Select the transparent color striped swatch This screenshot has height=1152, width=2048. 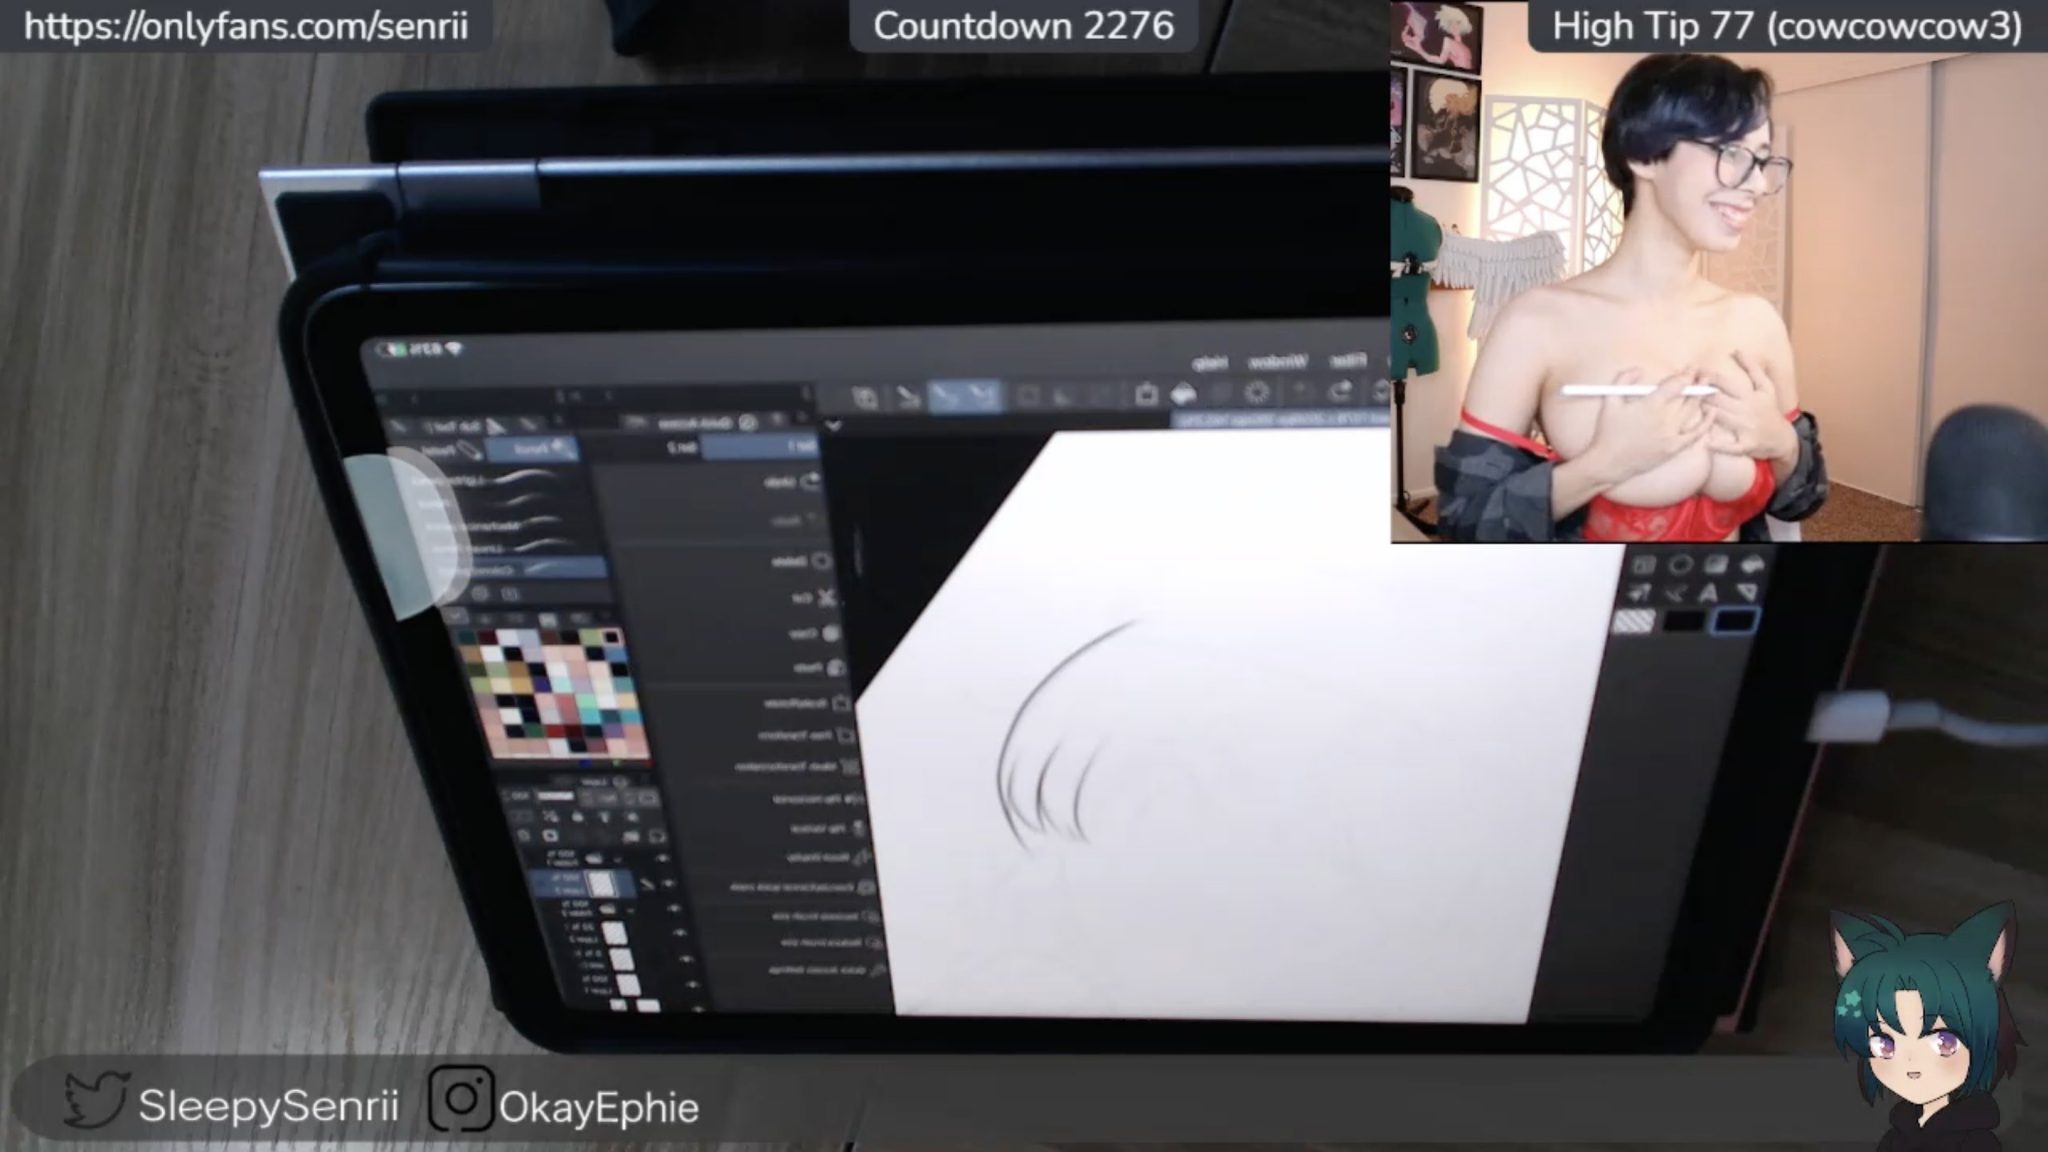(x=1634, y=622)
